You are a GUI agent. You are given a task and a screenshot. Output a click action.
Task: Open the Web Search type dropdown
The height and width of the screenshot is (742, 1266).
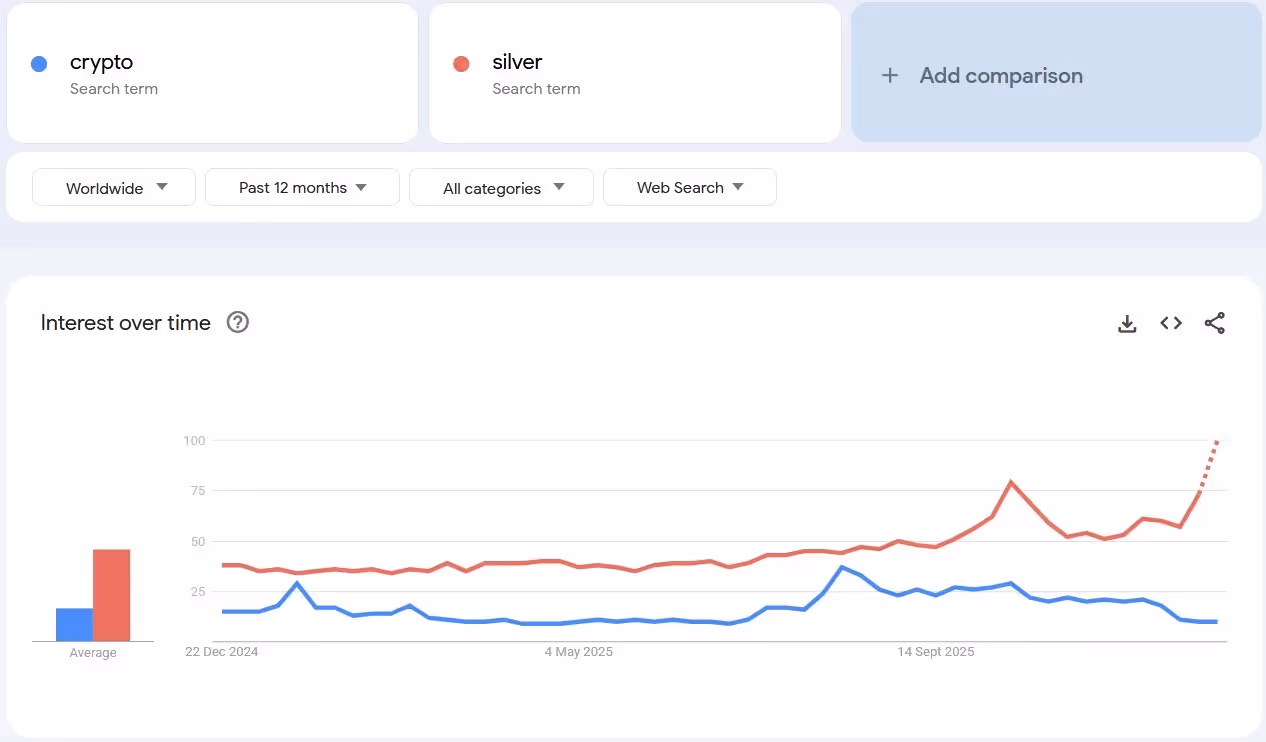pyautogui.click(x=689, y=187)
